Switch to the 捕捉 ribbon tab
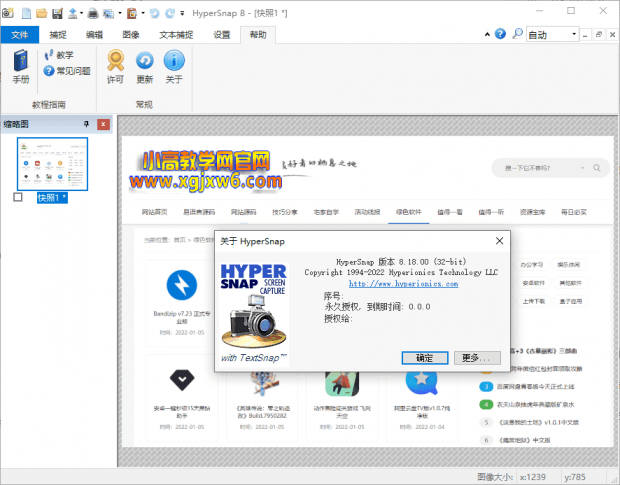The image size is (620, 485). click(58, 35)
